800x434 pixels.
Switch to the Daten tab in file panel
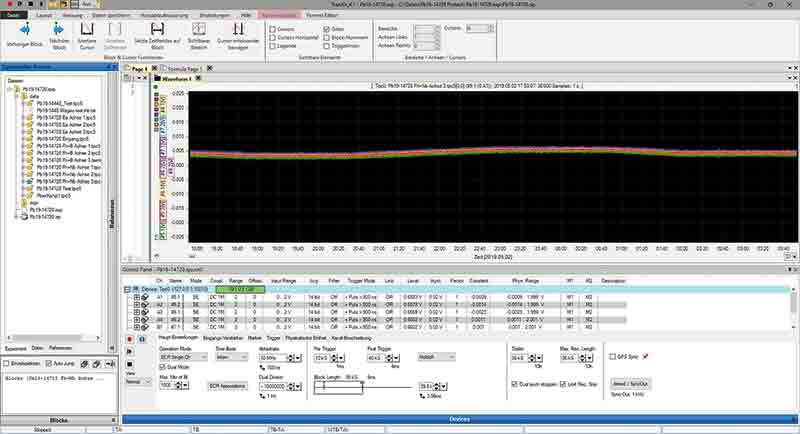37,348
